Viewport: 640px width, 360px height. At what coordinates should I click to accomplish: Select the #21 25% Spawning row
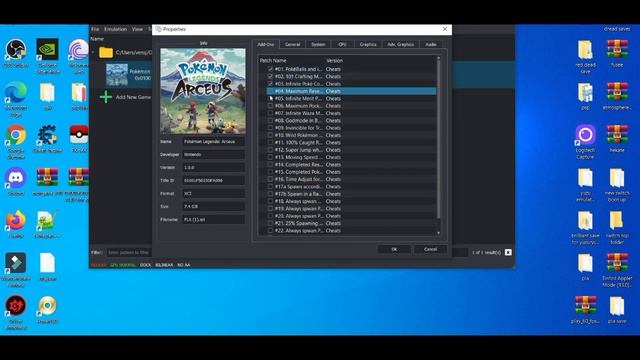(x=351, y=223)
